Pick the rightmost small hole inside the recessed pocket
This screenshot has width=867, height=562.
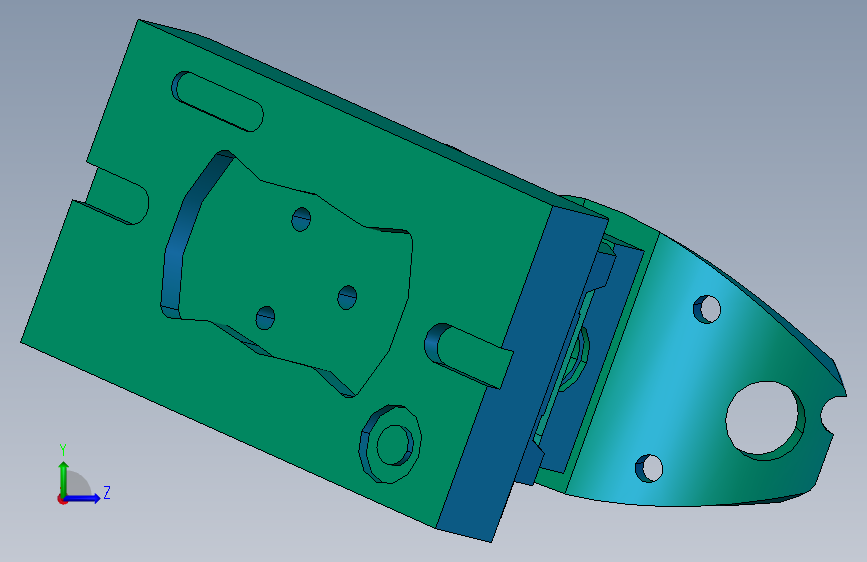[x=347, y=298]
